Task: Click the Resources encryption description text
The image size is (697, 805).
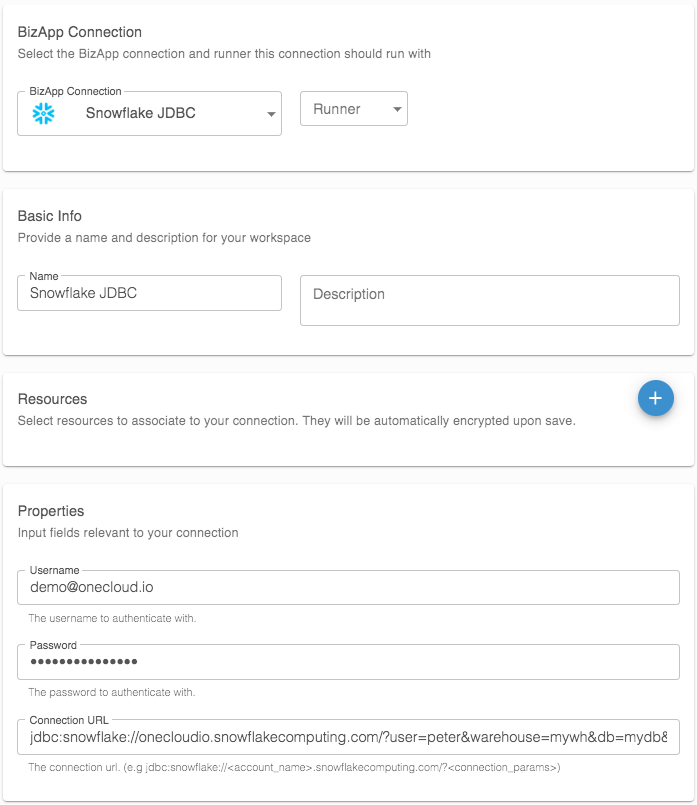Action: pos(297,421)
